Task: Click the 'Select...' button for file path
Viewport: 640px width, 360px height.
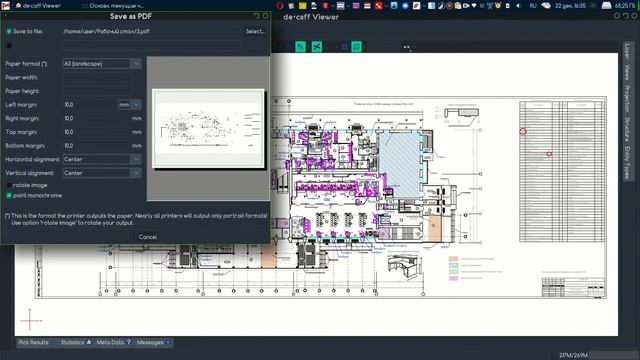Action: [x=255, y=31]
